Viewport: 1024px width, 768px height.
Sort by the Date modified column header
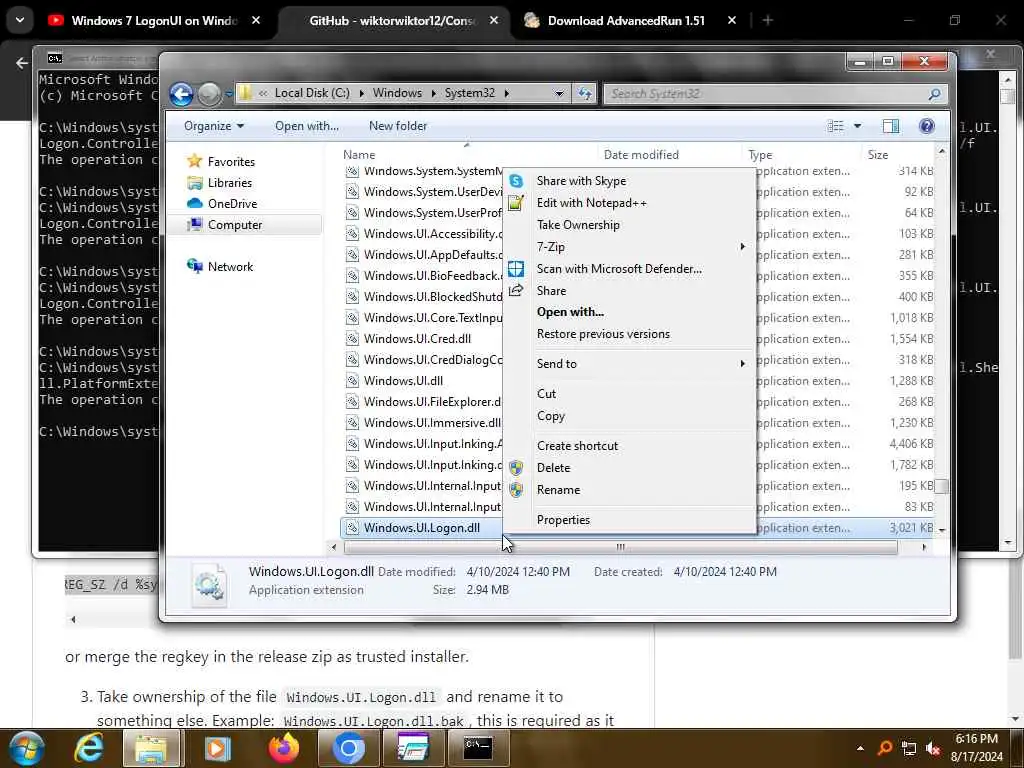coord(641,155)
